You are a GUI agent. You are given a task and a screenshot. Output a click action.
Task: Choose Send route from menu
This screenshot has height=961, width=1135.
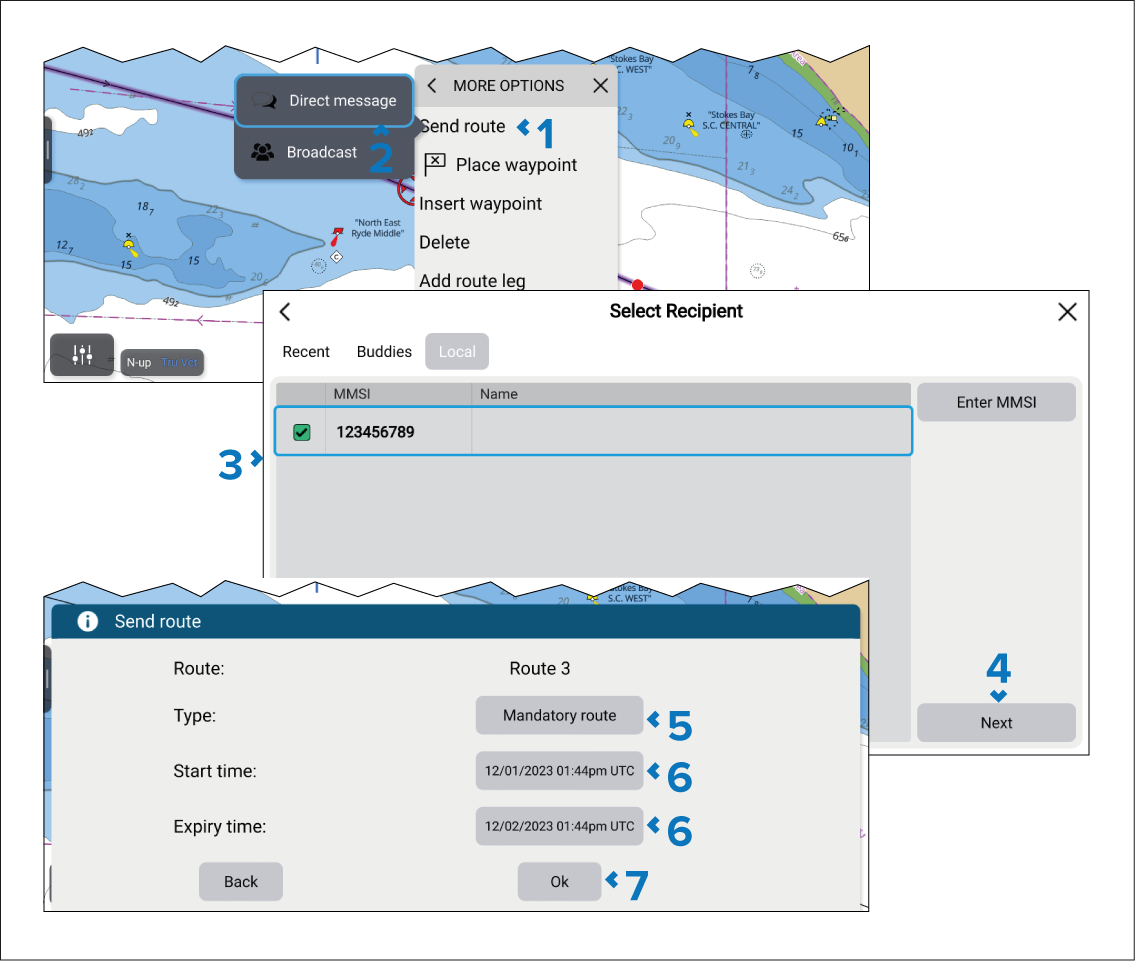pyautogui.click(x=463, y=126)
